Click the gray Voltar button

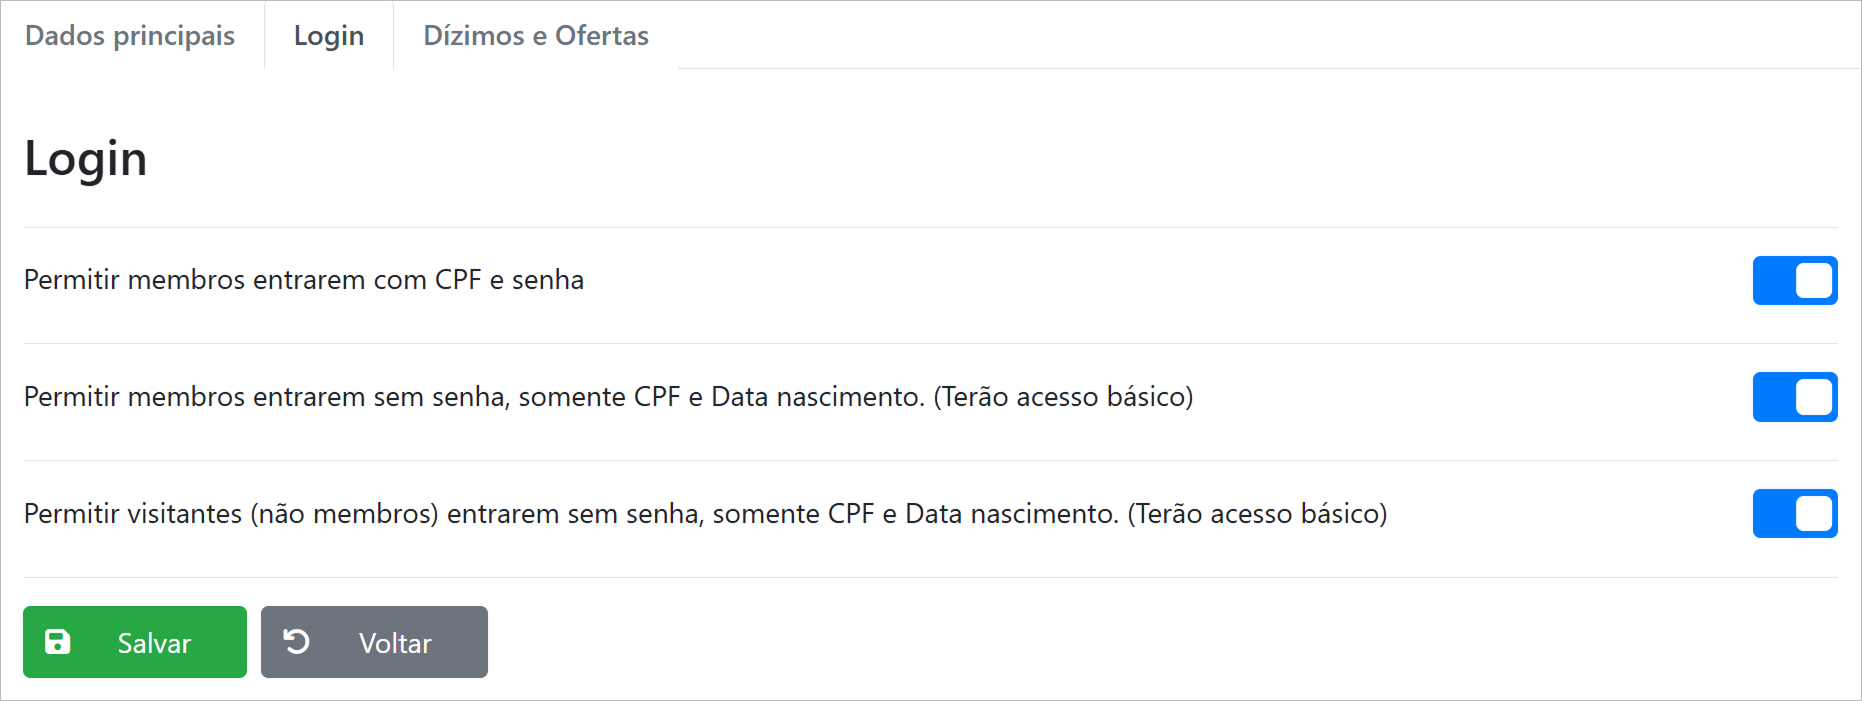click(x=374, y=642)
